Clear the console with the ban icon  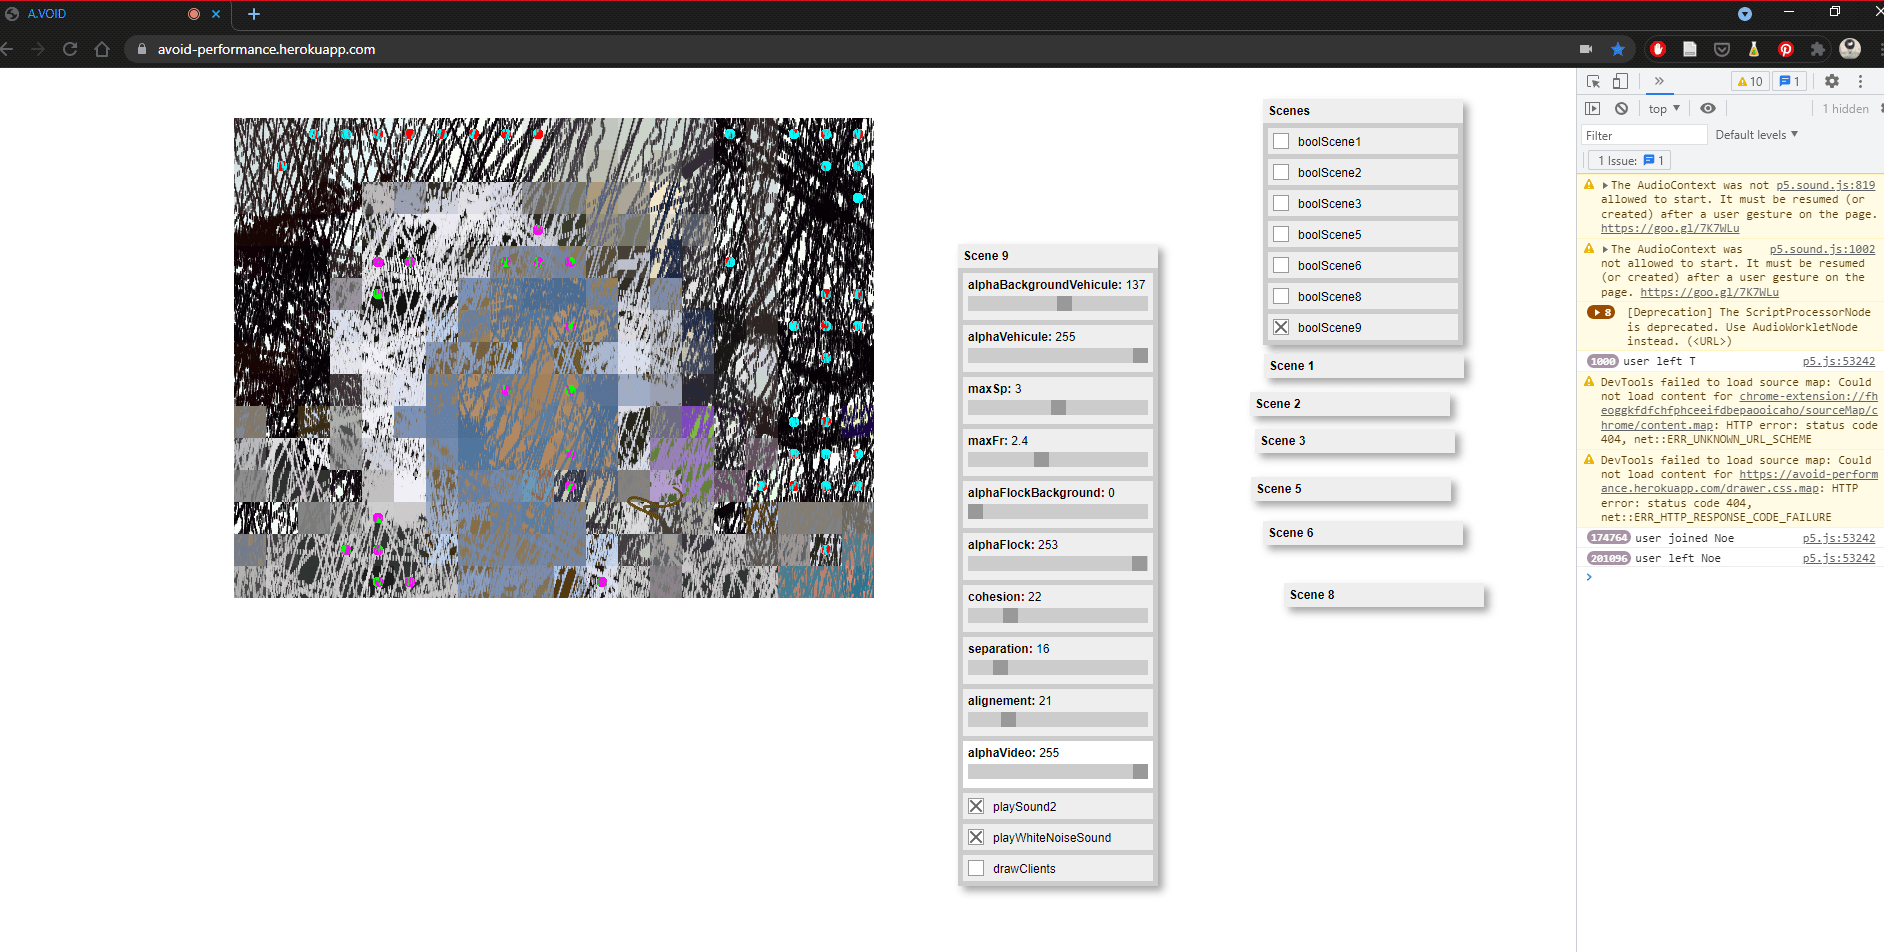1621,109
